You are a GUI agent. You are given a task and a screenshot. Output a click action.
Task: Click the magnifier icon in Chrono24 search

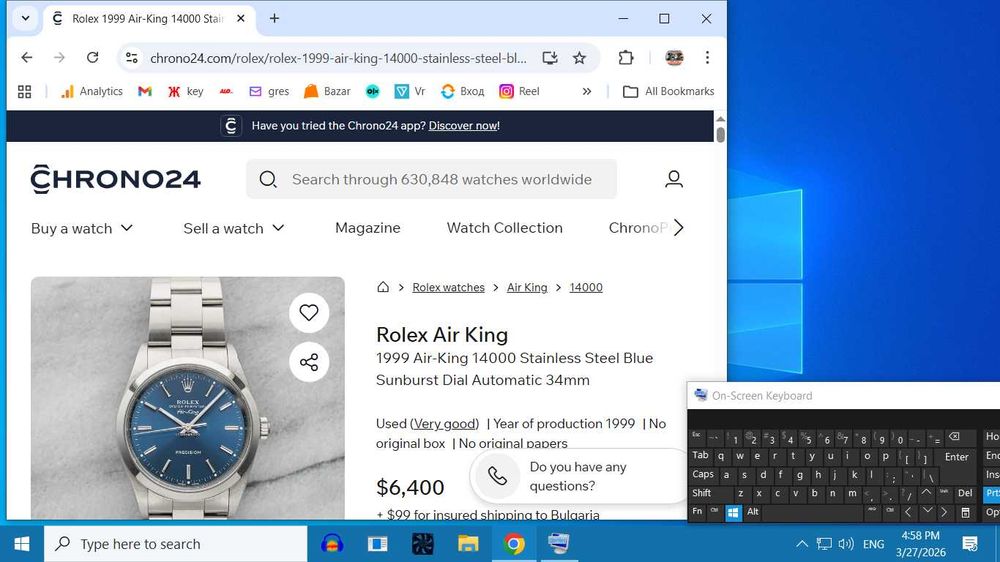click(x=268, y=179)
